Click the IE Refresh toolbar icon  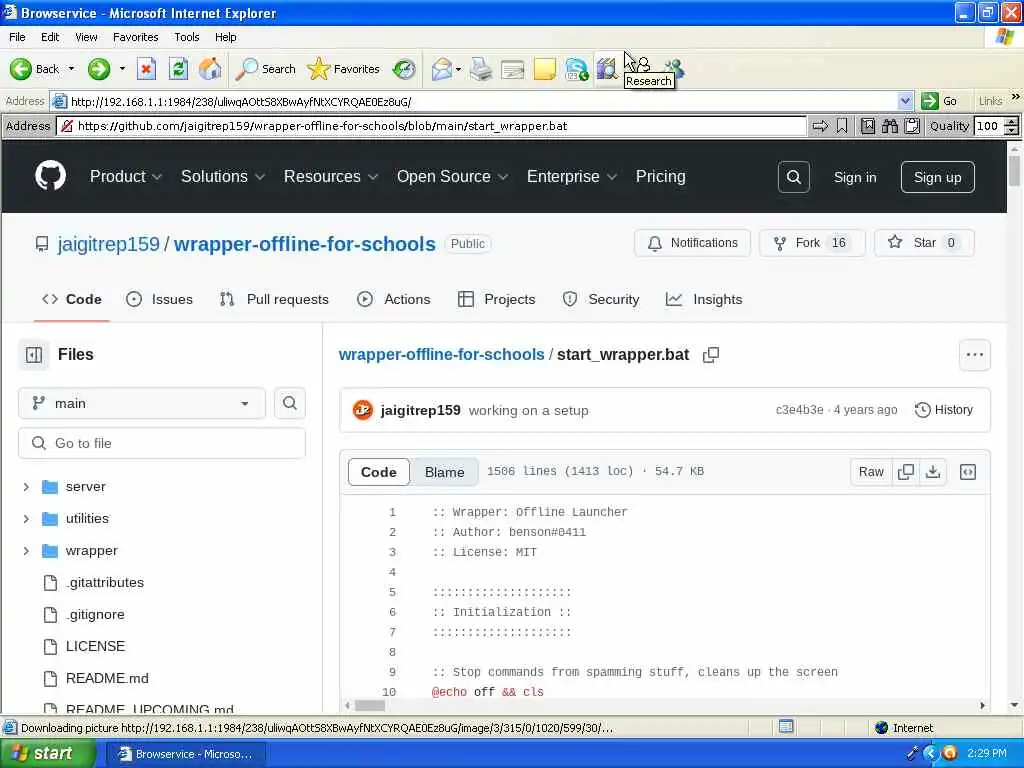178,69
